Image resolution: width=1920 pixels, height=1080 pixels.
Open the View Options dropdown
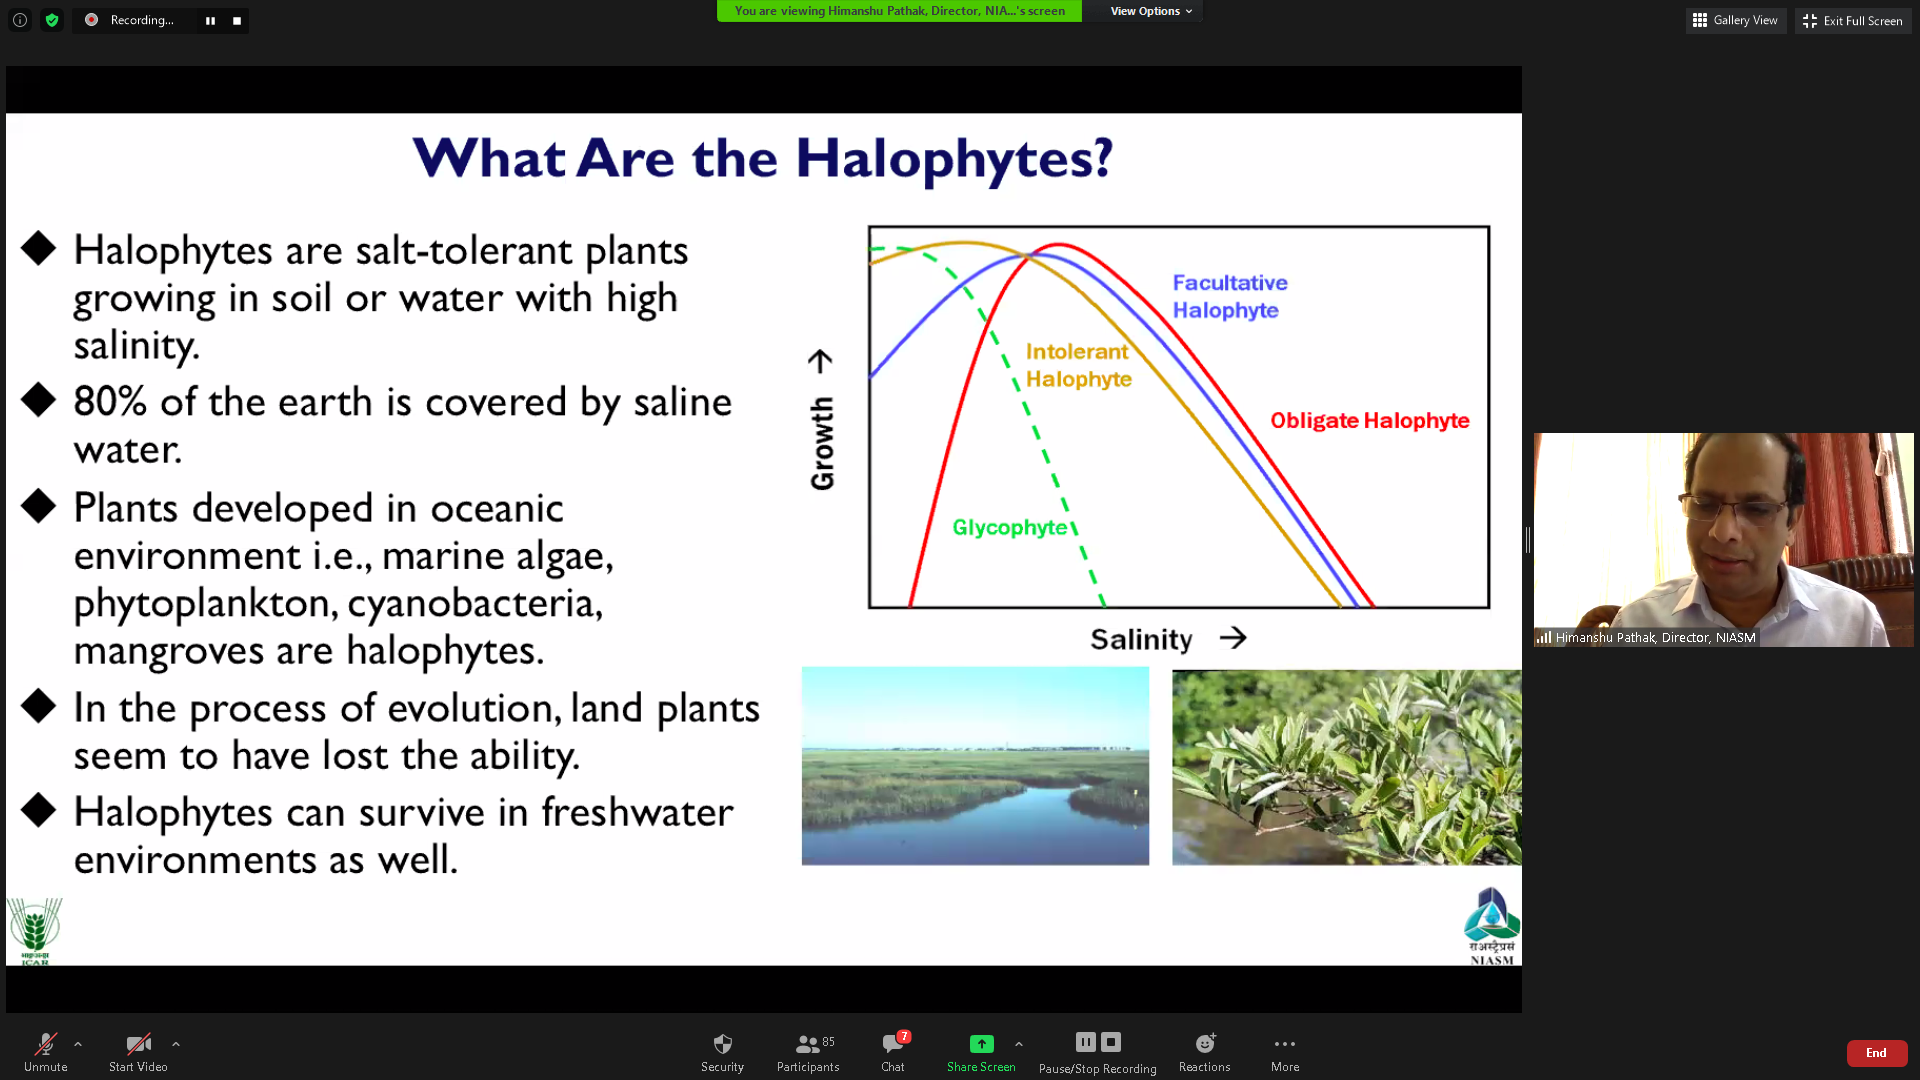(x=1150, y=11)
